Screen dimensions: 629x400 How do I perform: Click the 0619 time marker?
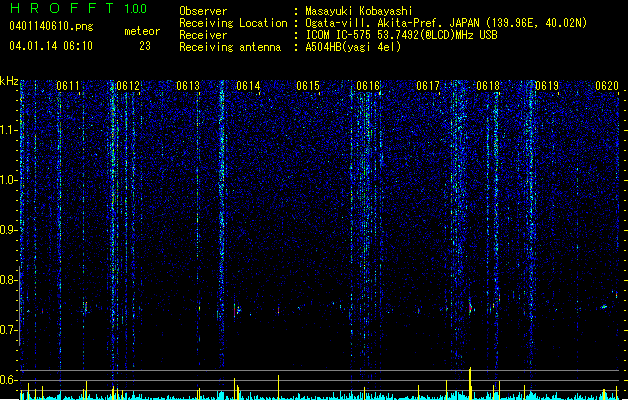click(547, 86)
